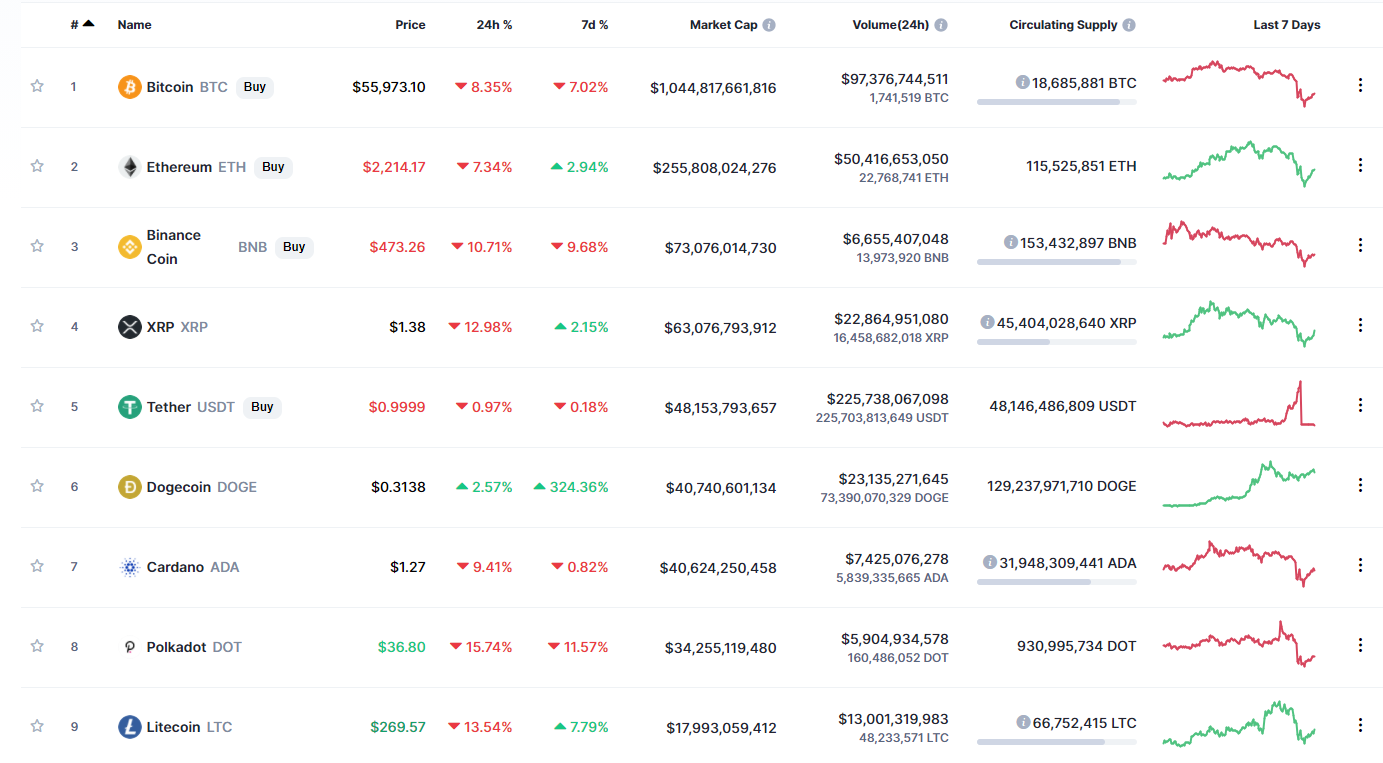Open the Tether 7-day sparkline chart
This screenshot has width=1383, height=763.
click(1239, 405)
